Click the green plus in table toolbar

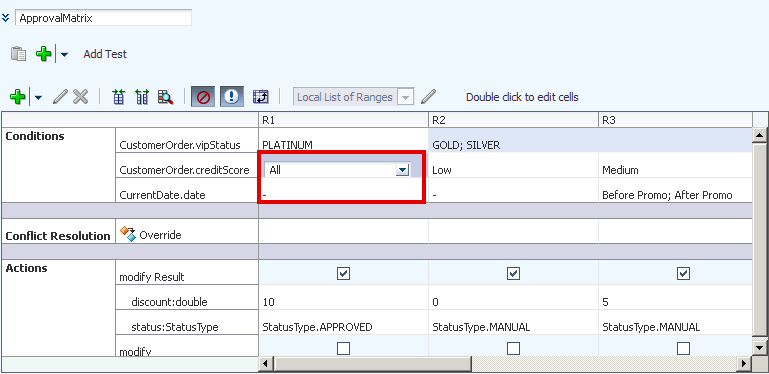[18, 97]
